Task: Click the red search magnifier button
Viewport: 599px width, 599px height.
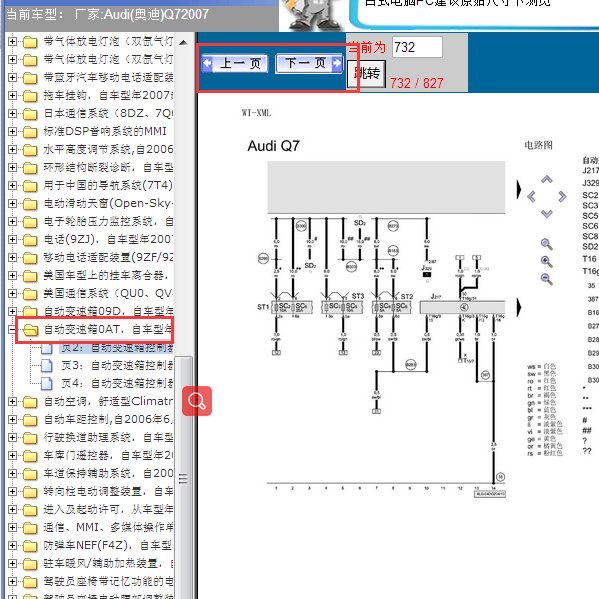Action: 197,401
